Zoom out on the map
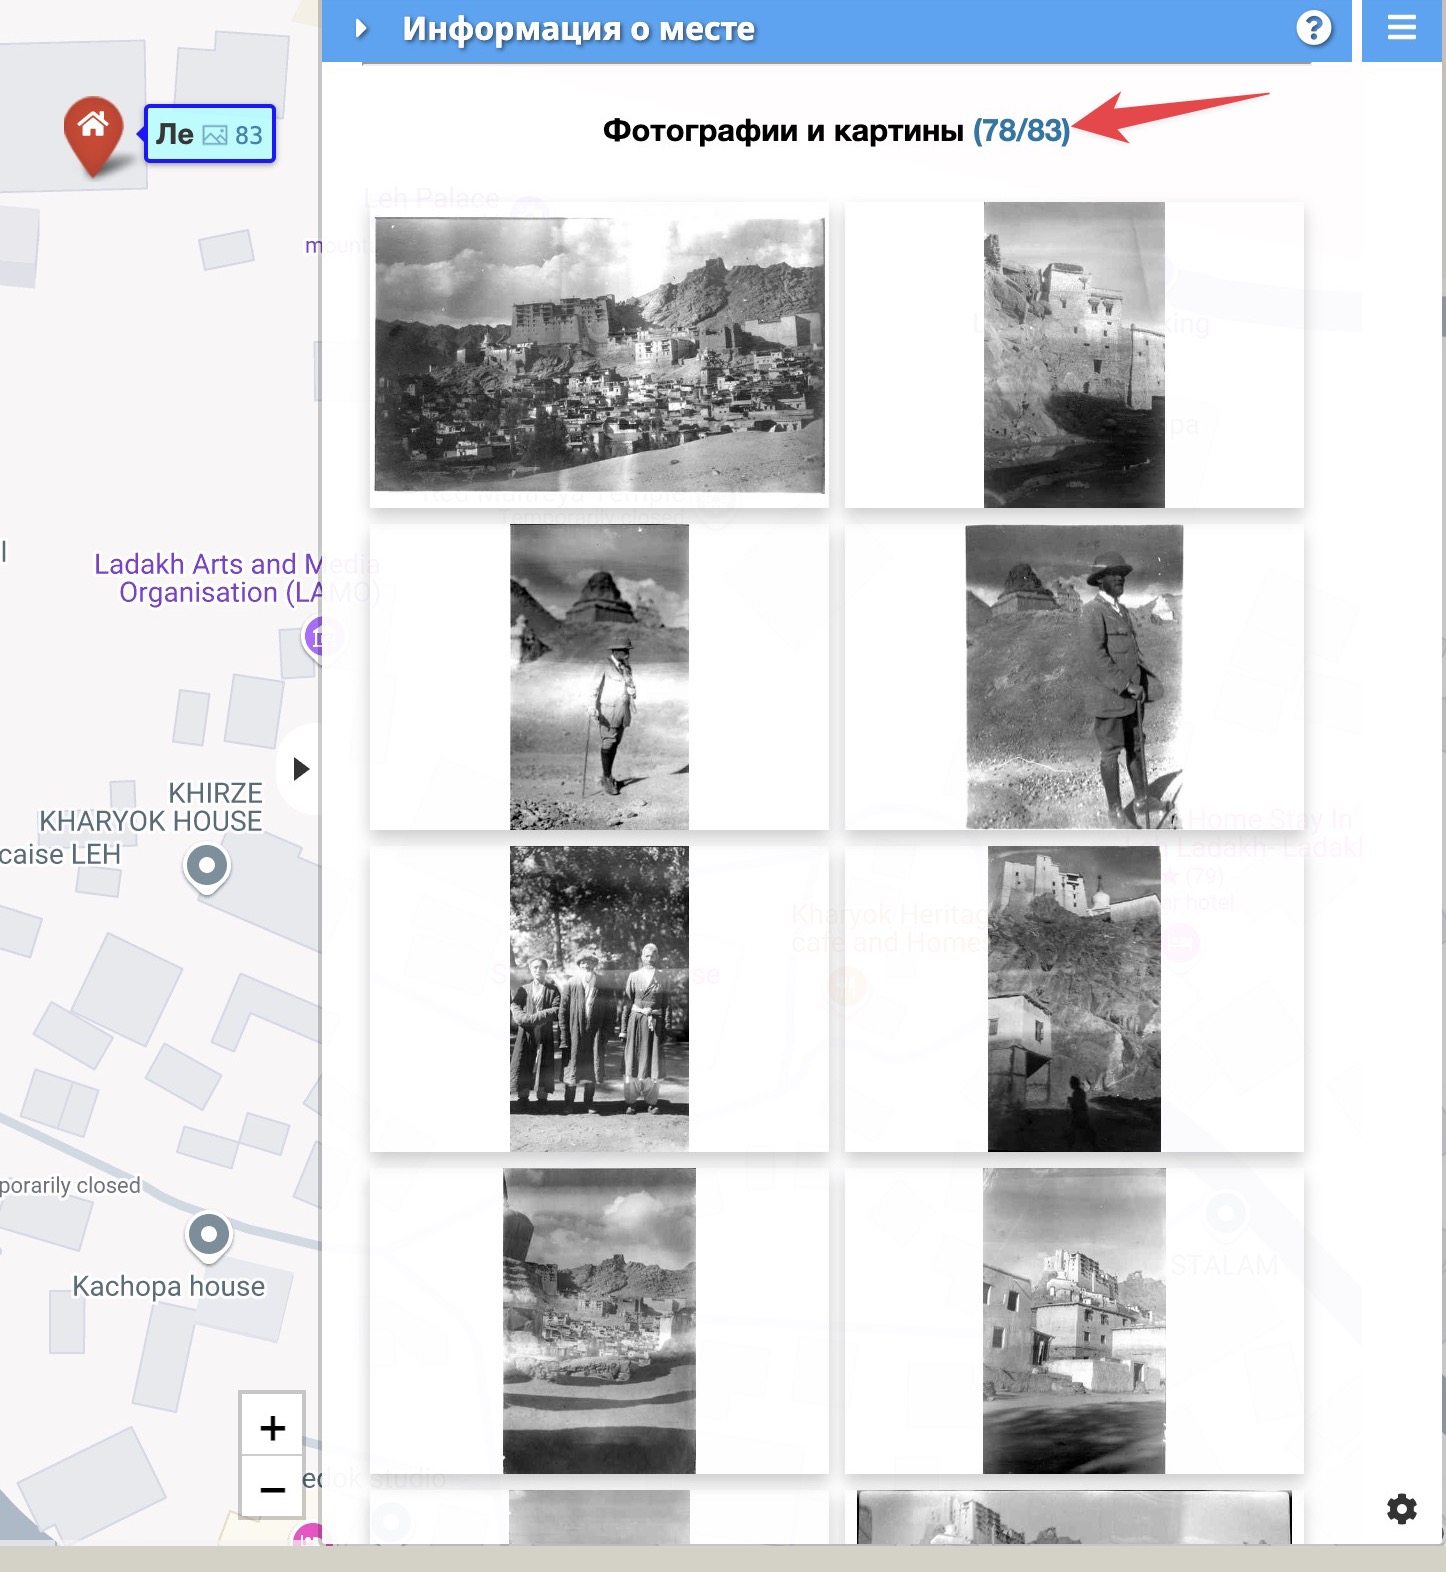Screen dimensions: 1446x1572 [x=272, y=1489]
